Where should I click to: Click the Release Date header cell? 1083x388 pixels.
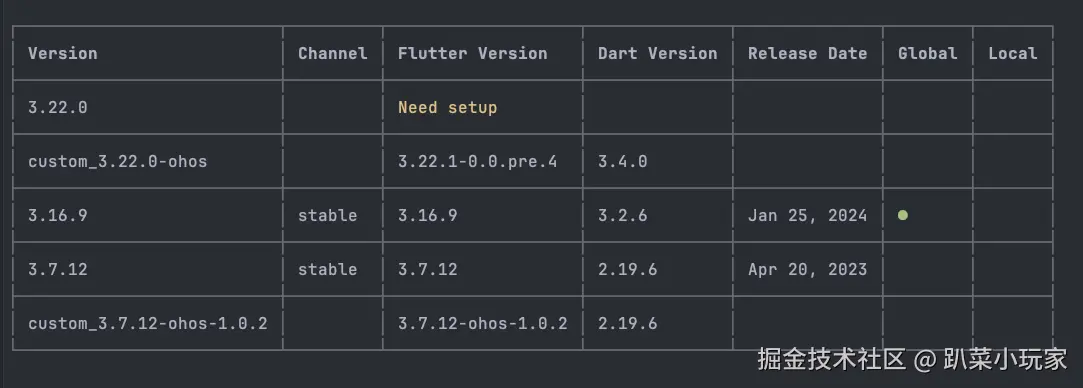[x=807, y=54]
